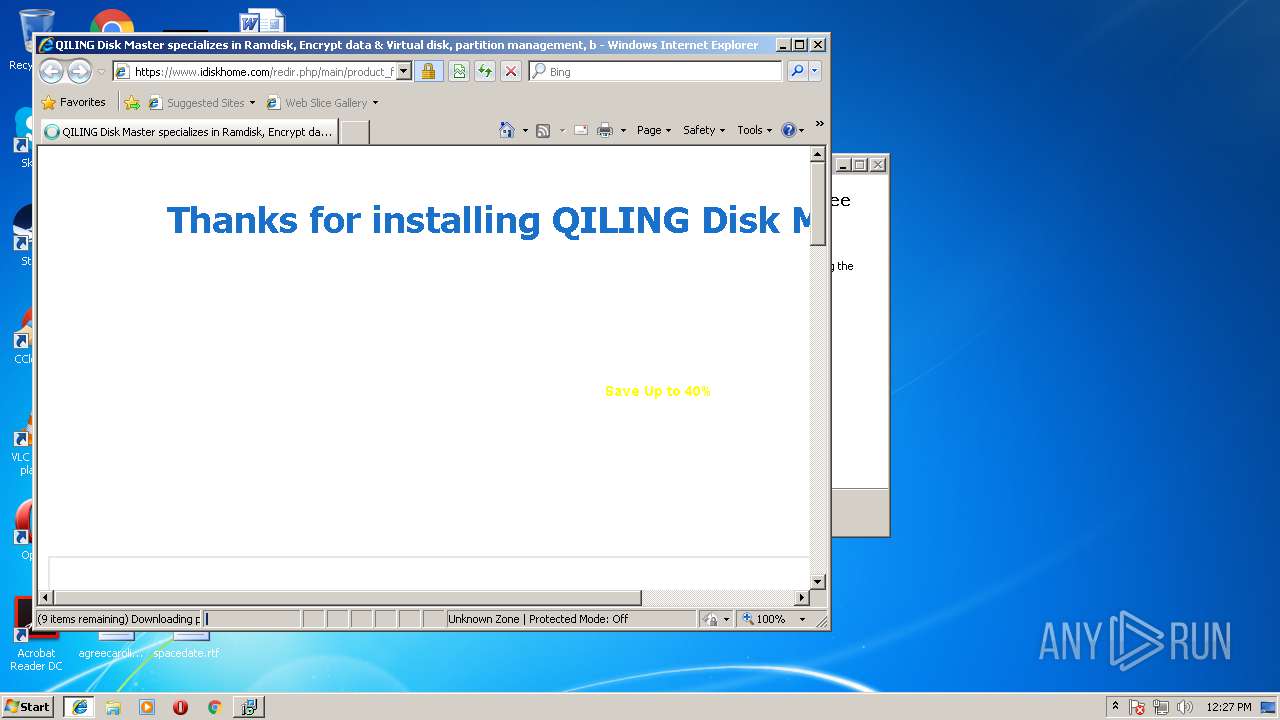Expand Home button dropdown arrow
This screenshot has height=720, width=1280.
click(525, 130)
